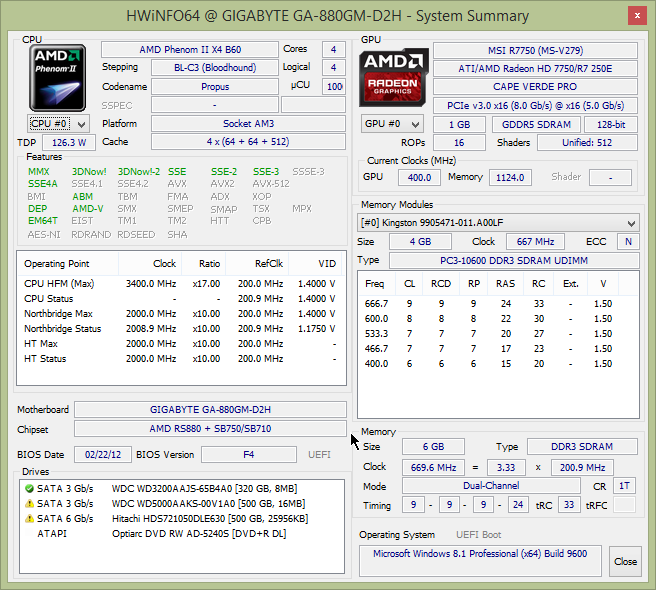656x590 pixels.
Task: Select the HT Status row
Action: (181, 359)
